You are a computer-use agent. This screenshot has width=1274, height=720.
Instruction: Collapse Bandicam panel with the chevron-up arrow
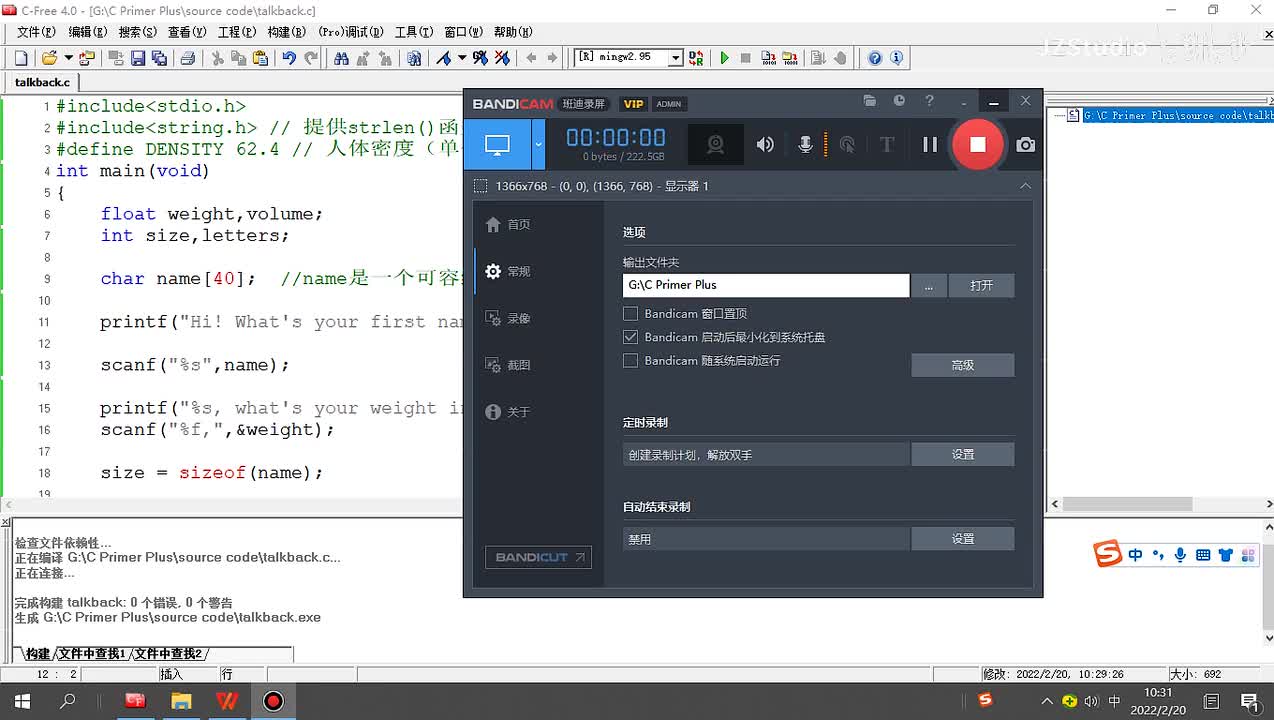coord(1025,186)
